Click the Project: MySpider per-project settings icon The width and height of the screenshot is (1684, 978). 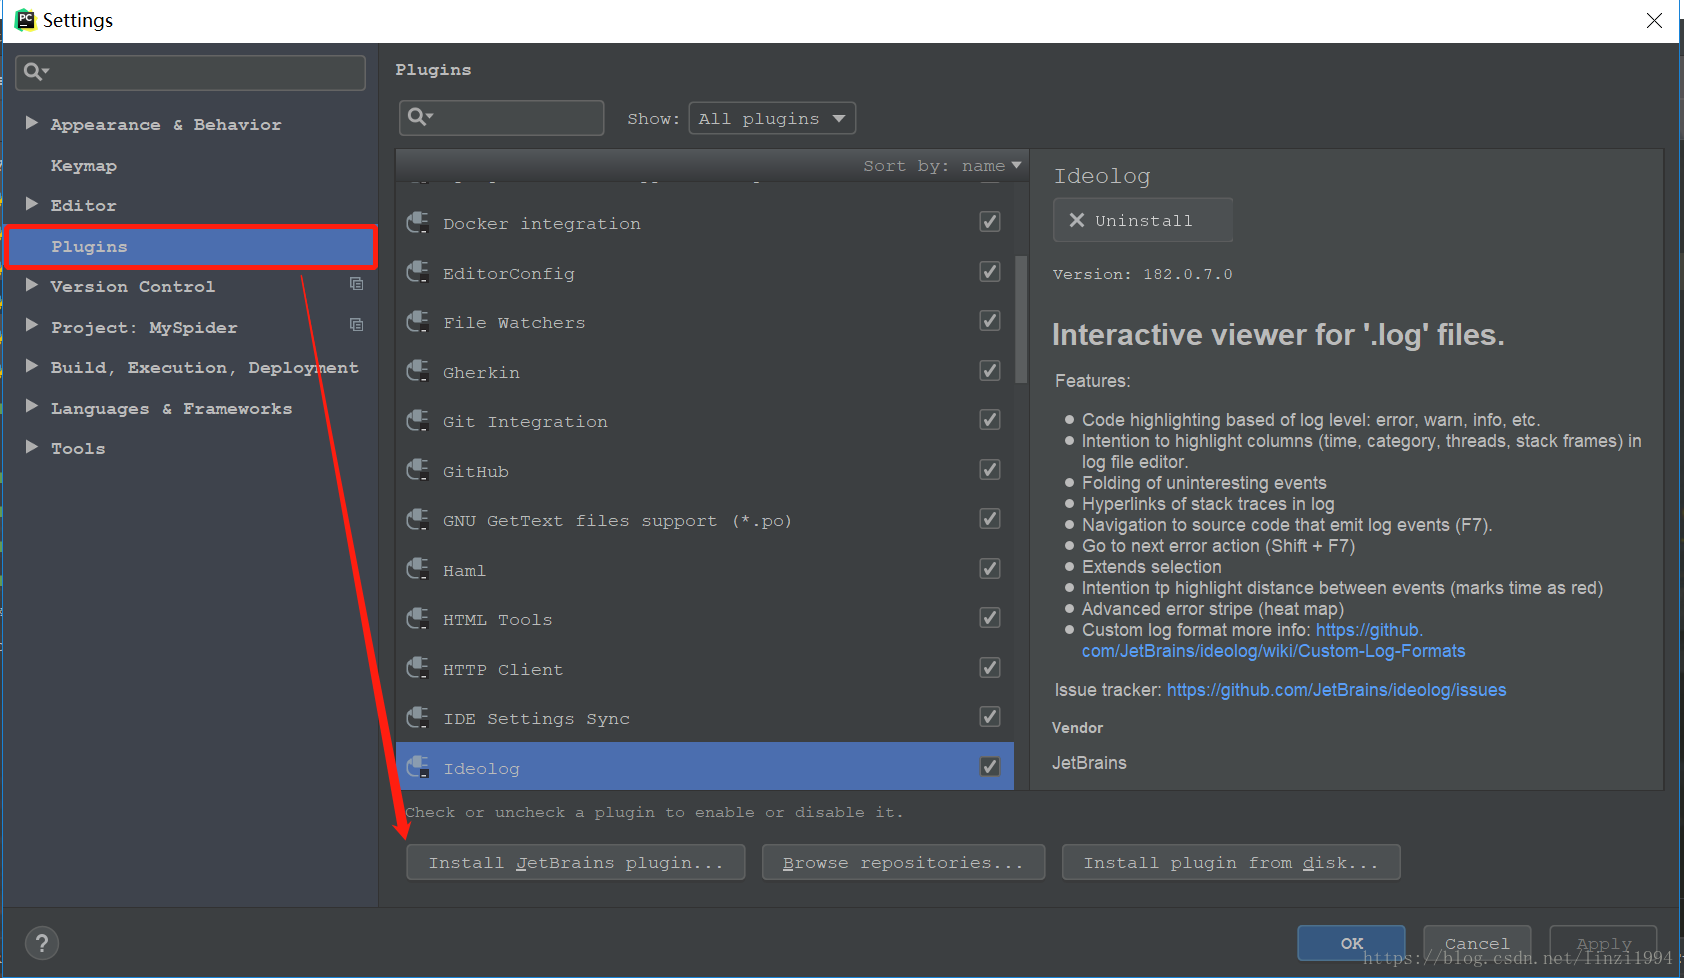(356, 325)
